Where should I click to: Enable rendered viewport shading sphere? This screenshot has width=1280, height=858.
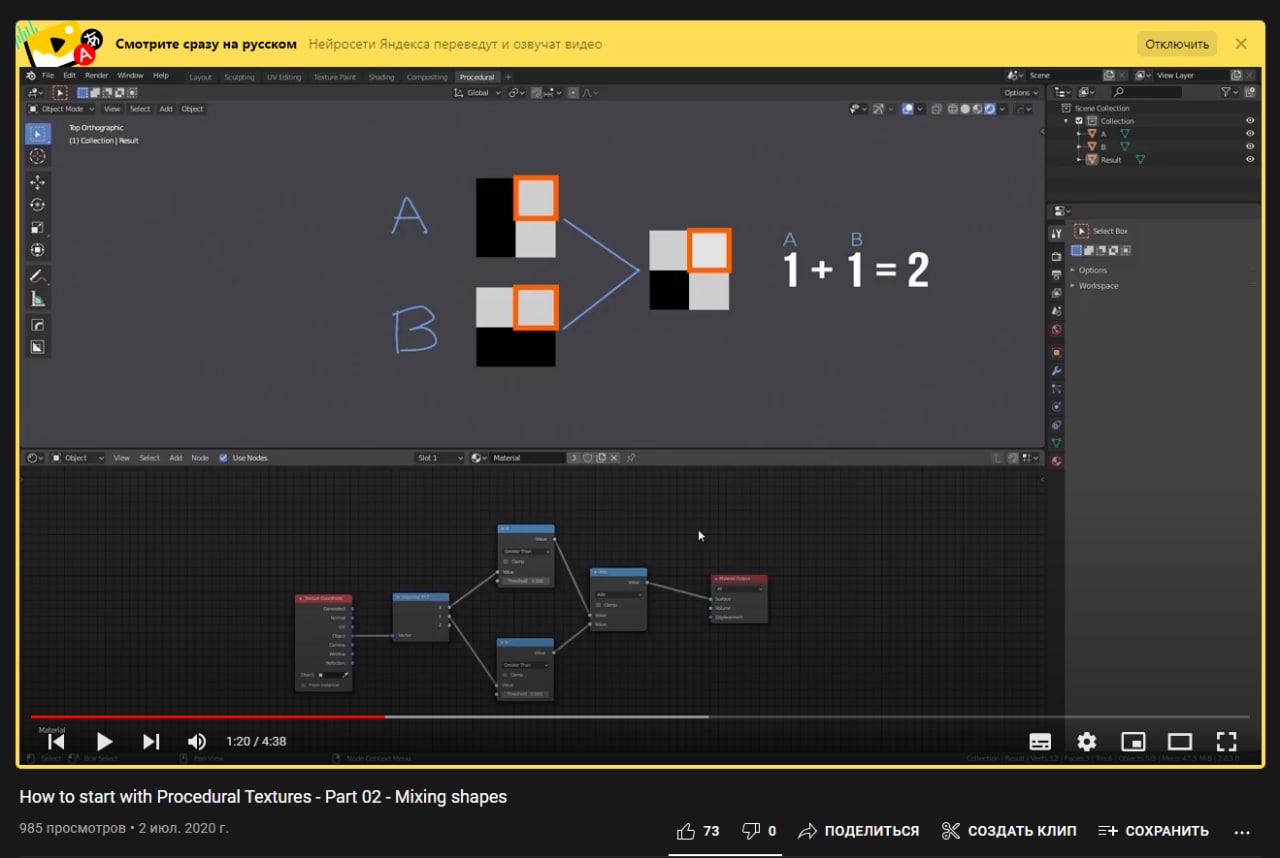pos(989,109)
